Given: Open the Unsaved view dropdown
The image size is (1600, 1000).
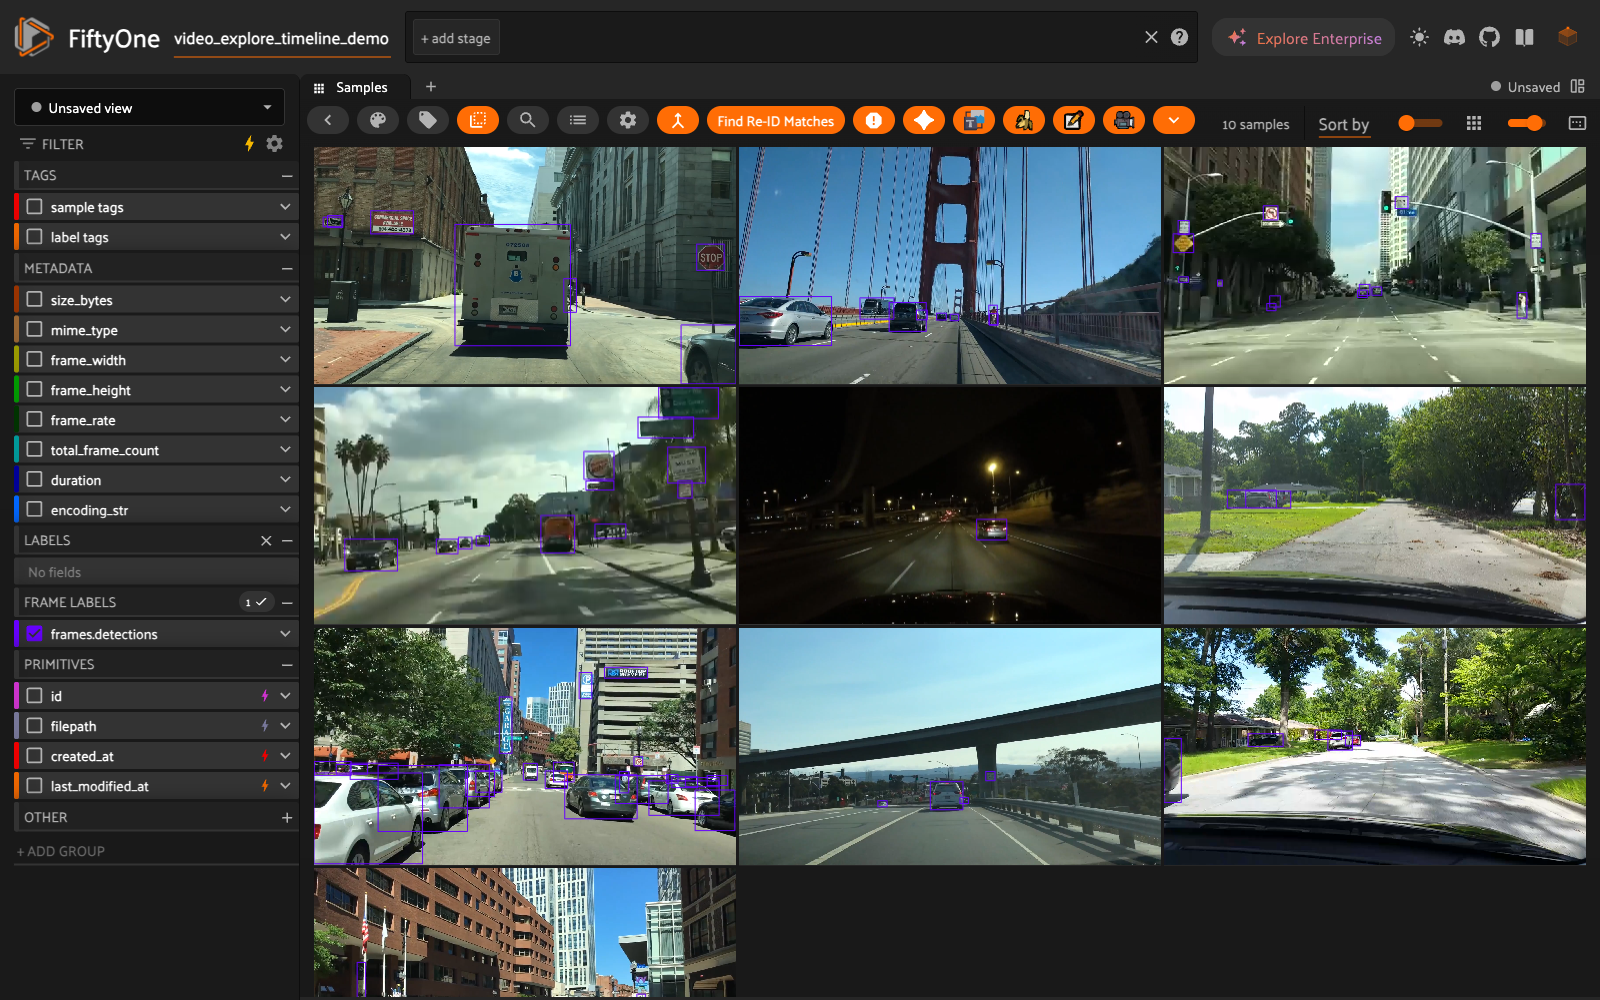Looking at the screenshot, I should click(150, 108).
